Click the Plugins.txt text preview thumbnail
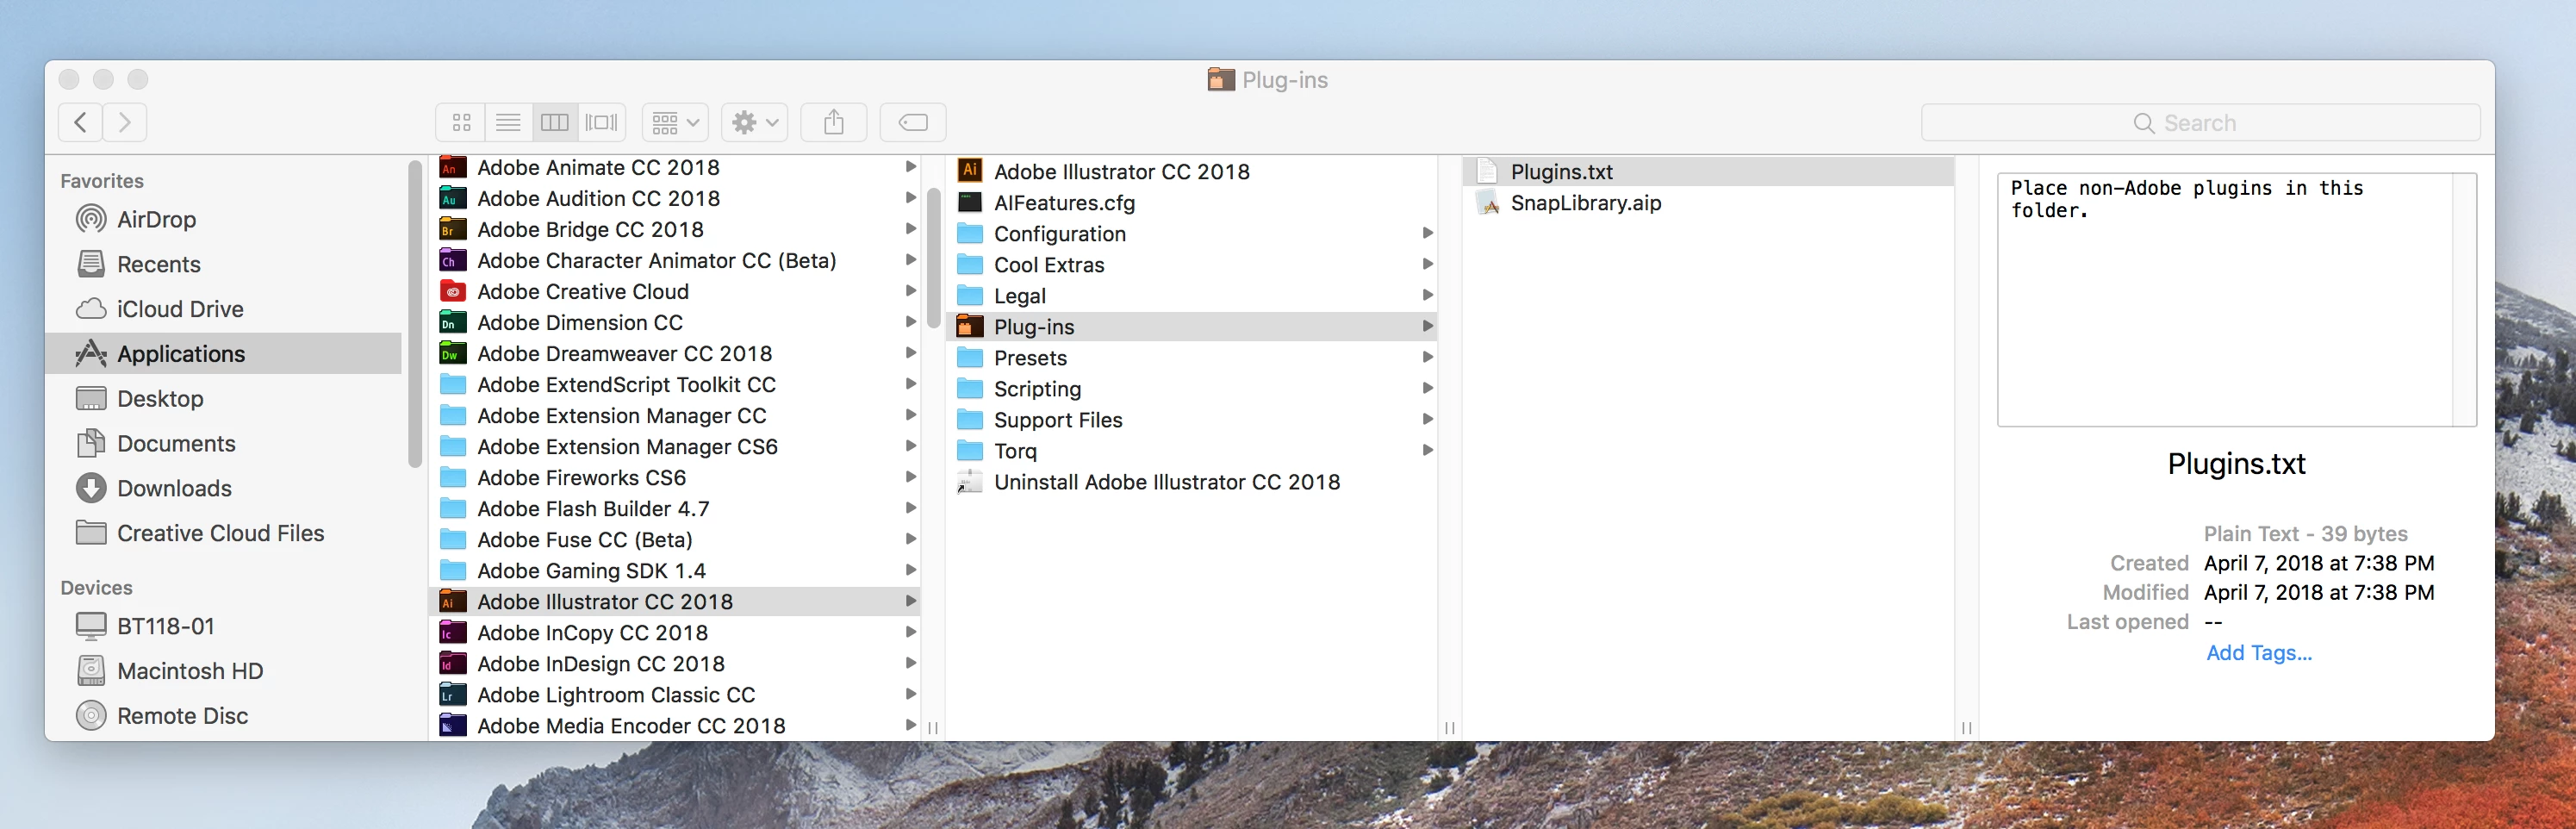 pyautogui.click(x=2236, y=299)
